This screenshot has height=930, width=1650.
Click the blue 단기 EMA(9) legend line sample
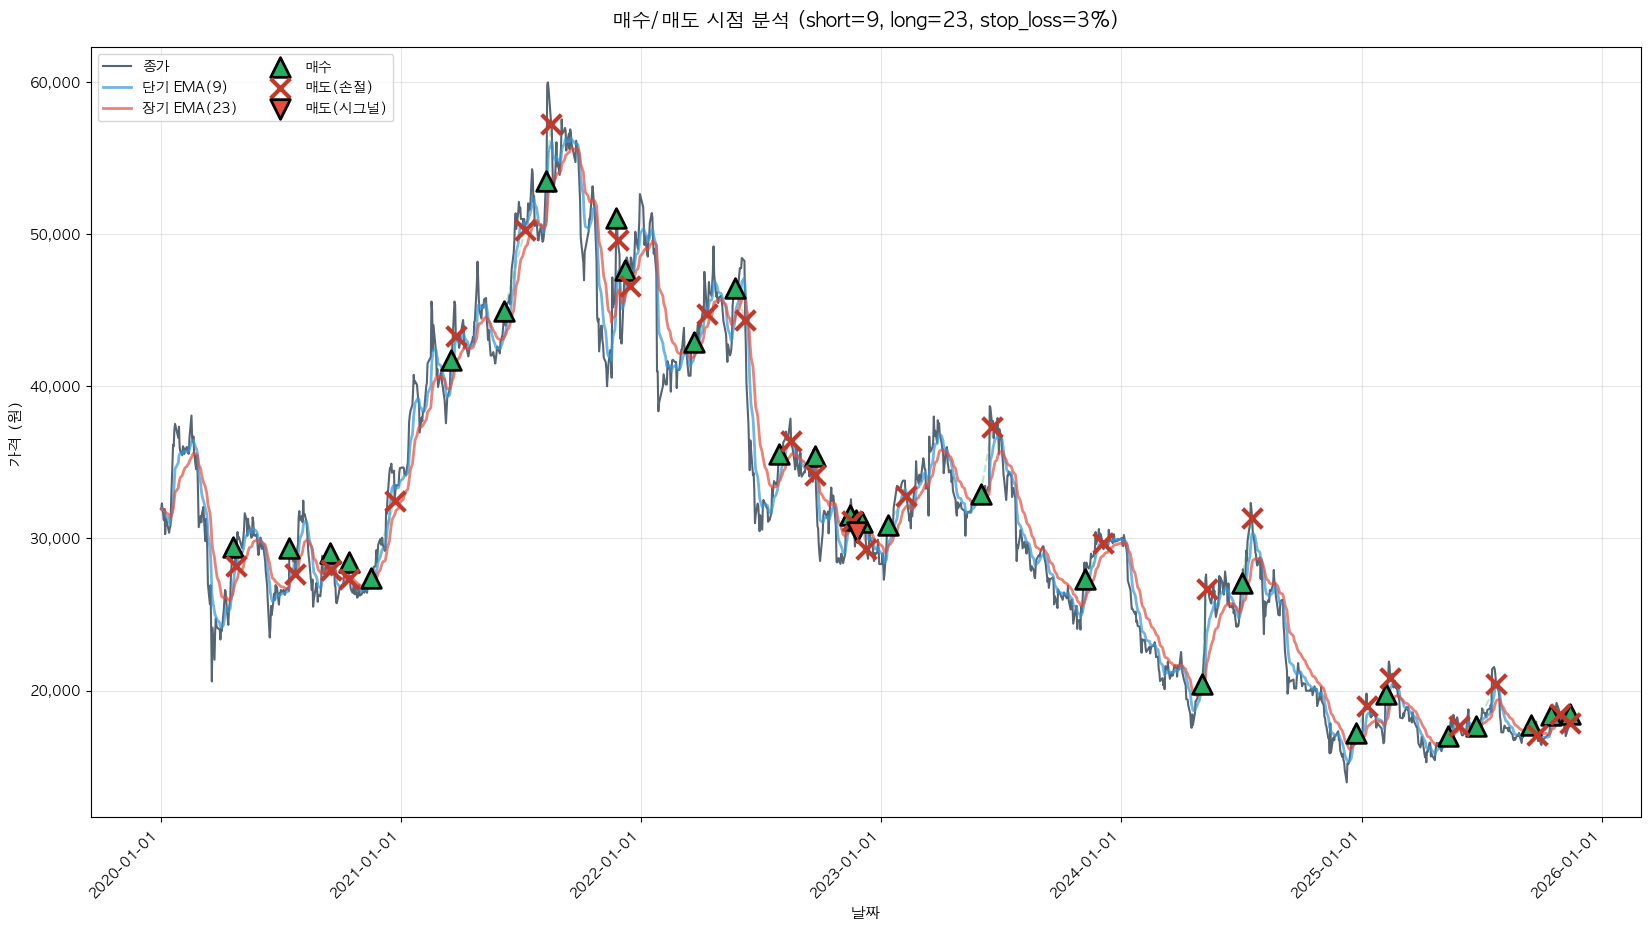coord(117,87)
